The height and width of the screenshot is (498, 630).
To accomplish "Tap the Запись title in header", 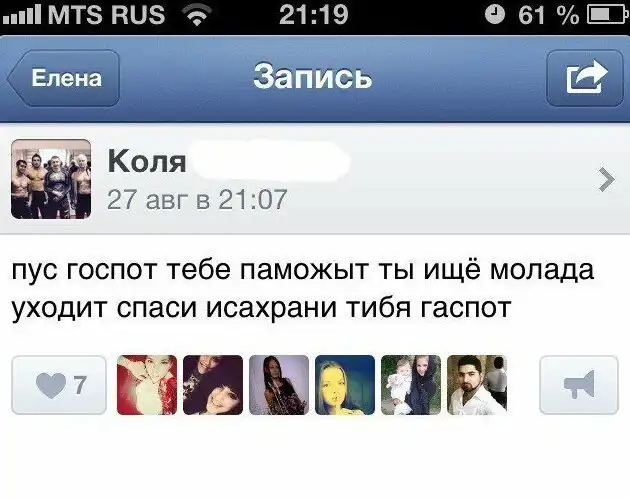I will [x=313, y=77].
